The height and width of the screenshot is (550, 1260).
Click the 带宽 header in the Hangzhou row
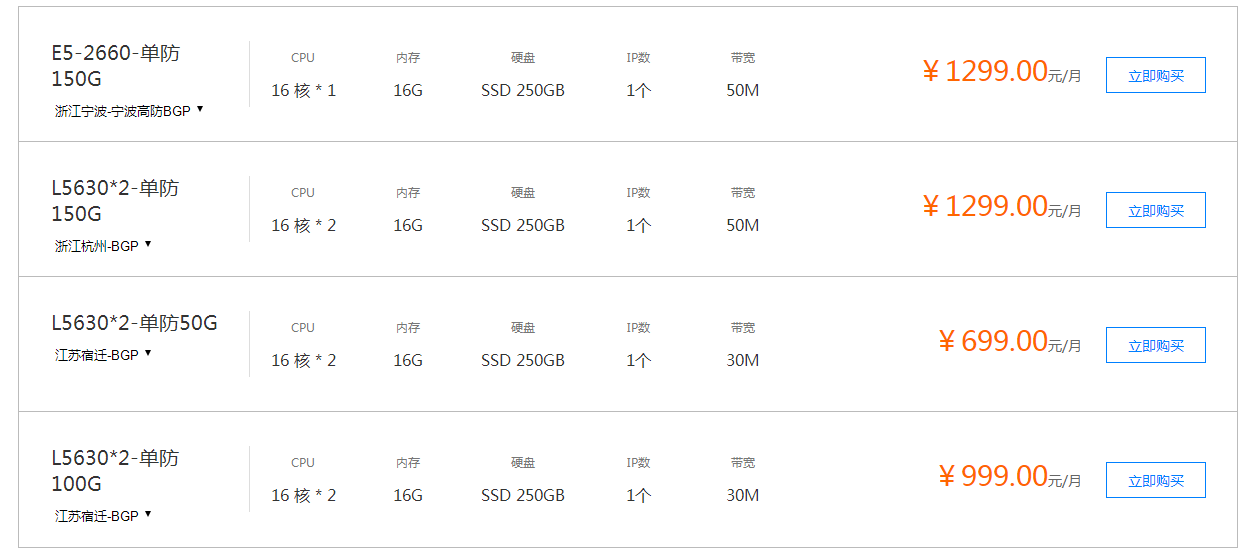[x=742, y=193]
